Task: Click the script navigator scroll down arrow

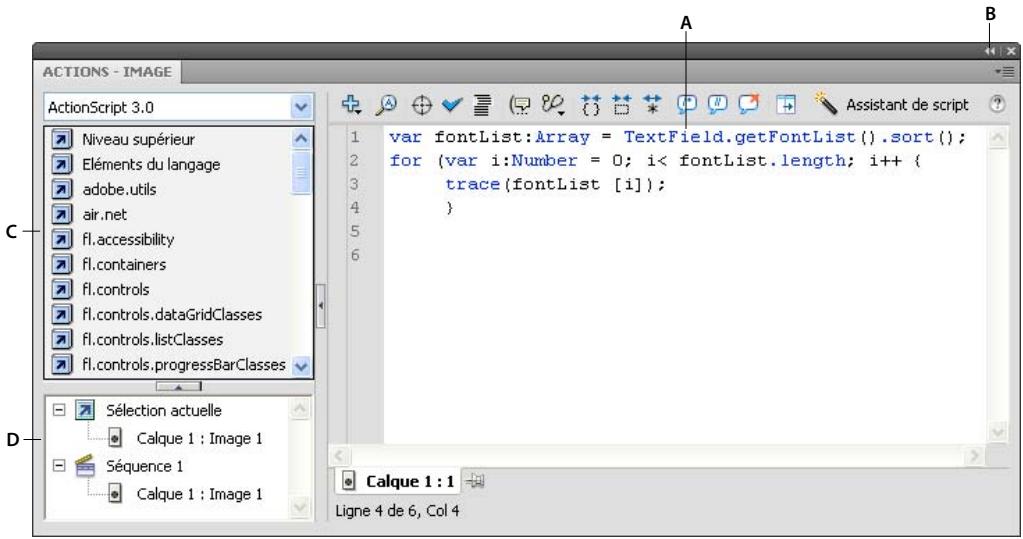Action: (x=299, y=506)
